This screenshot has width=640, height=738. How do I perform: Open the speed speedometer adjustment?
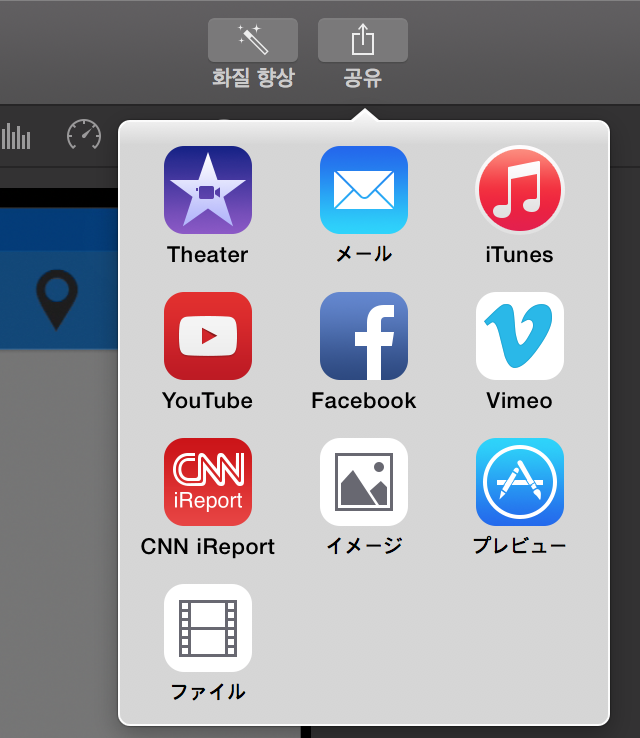84,135
